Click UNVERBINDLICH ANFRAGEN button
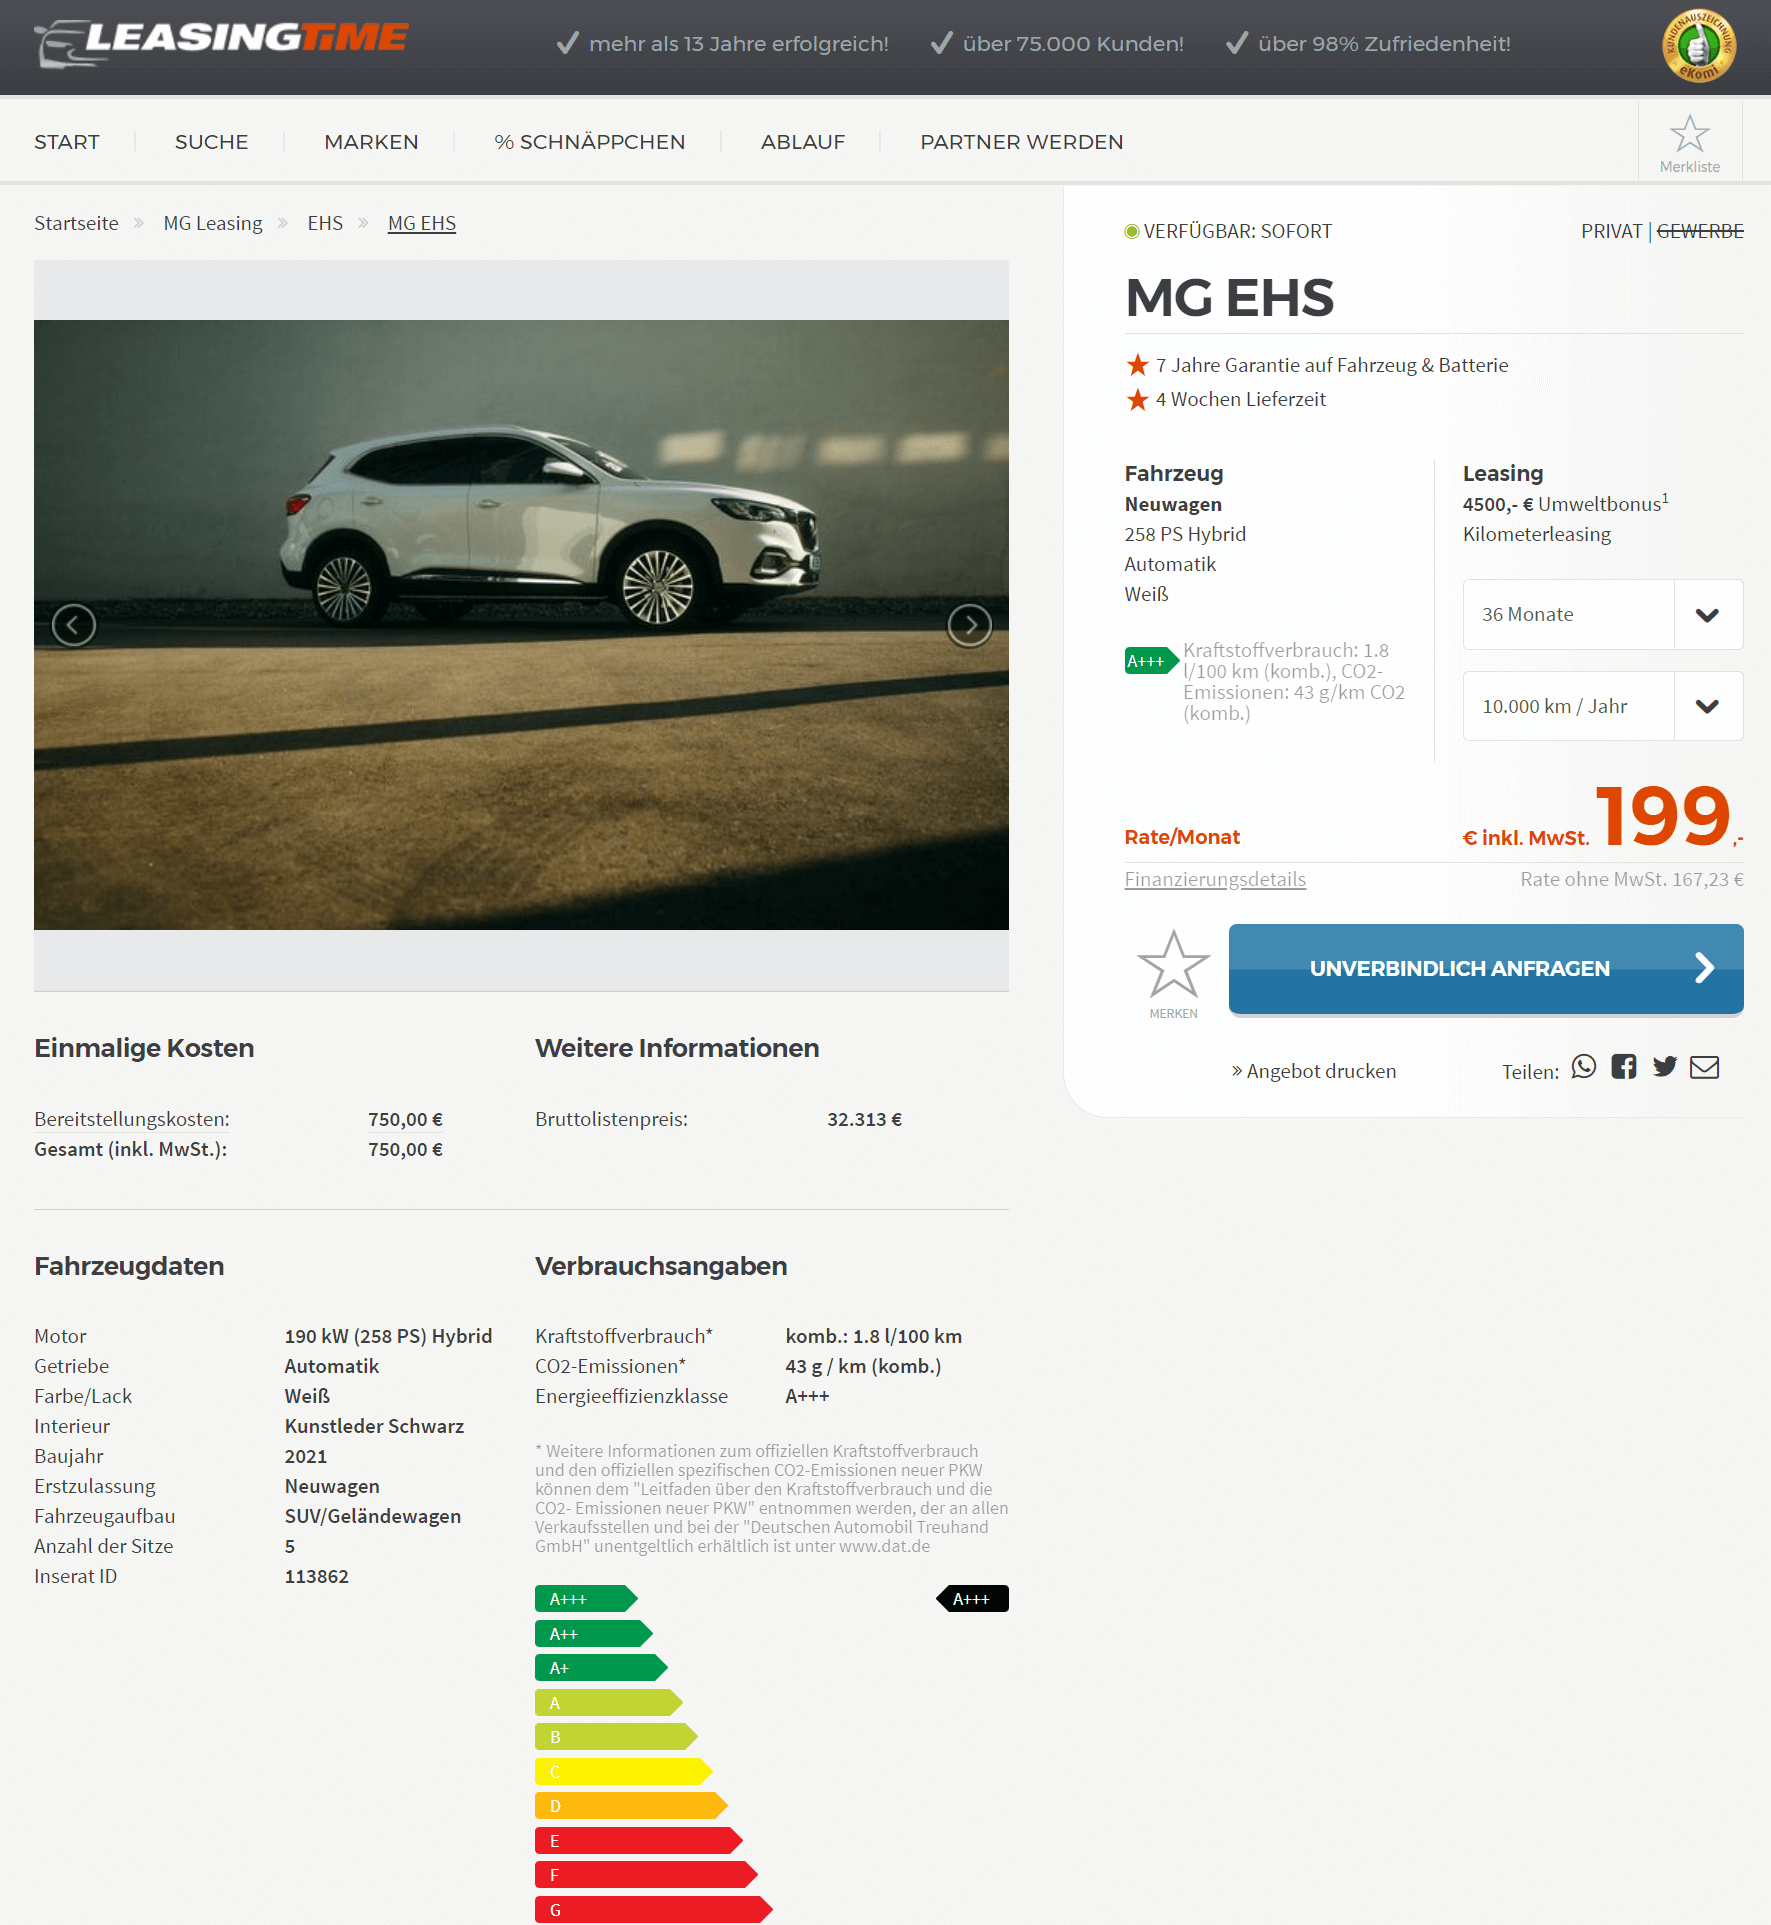 pos(1486,968)
